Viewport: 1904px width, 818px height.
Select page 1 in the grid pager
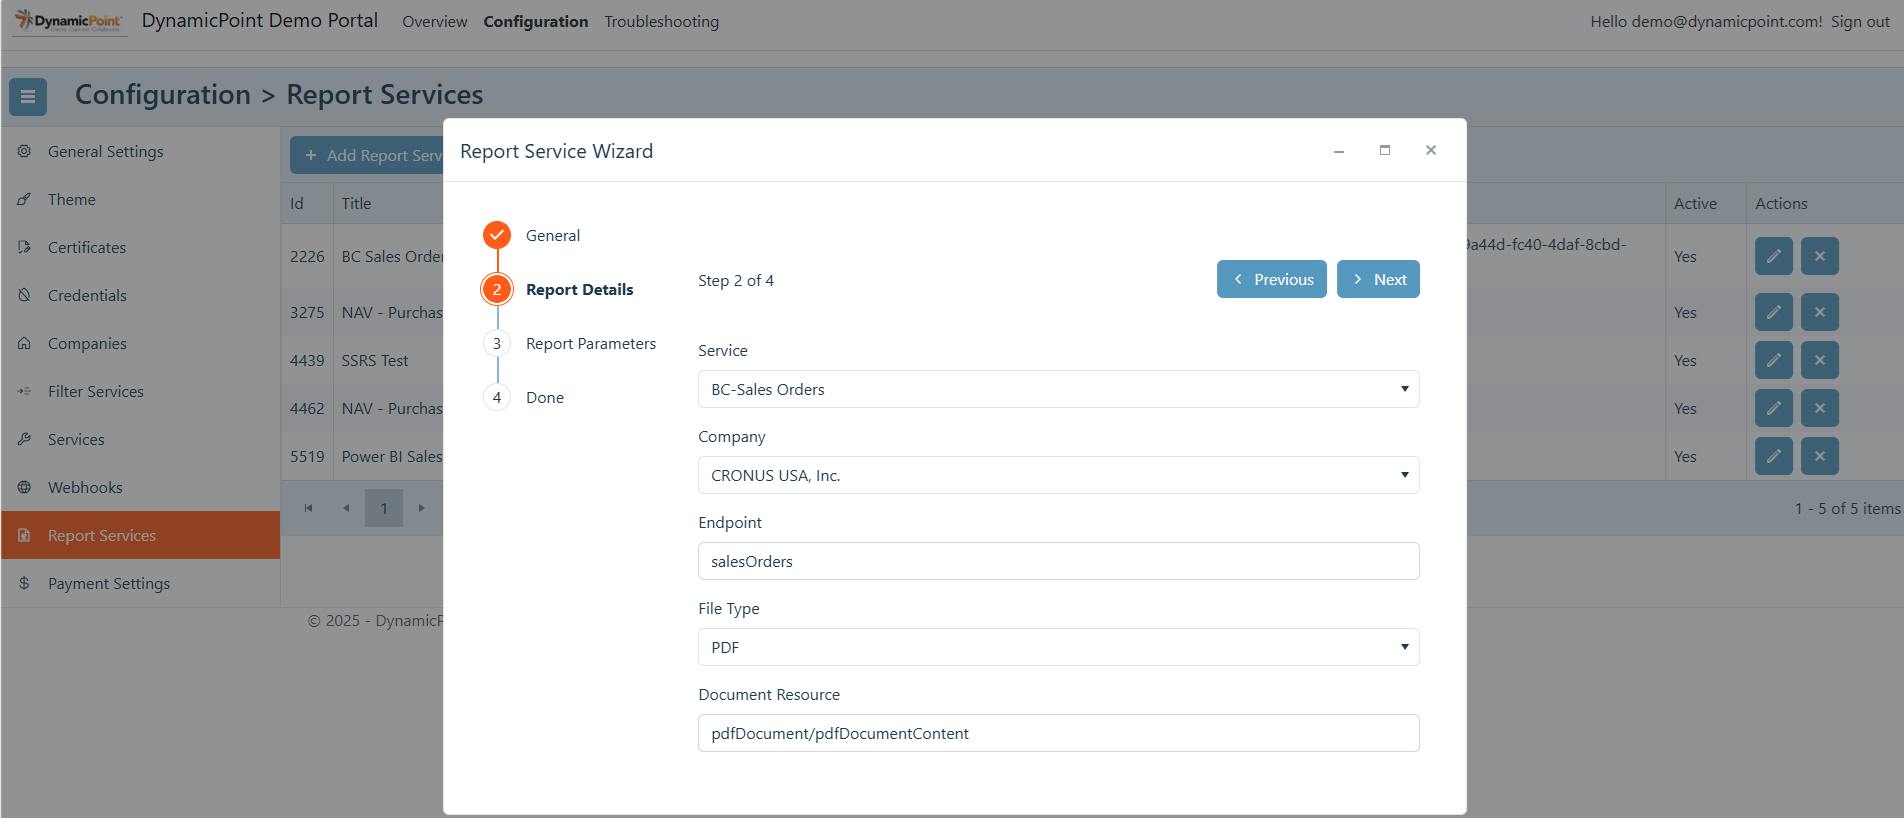384,508
